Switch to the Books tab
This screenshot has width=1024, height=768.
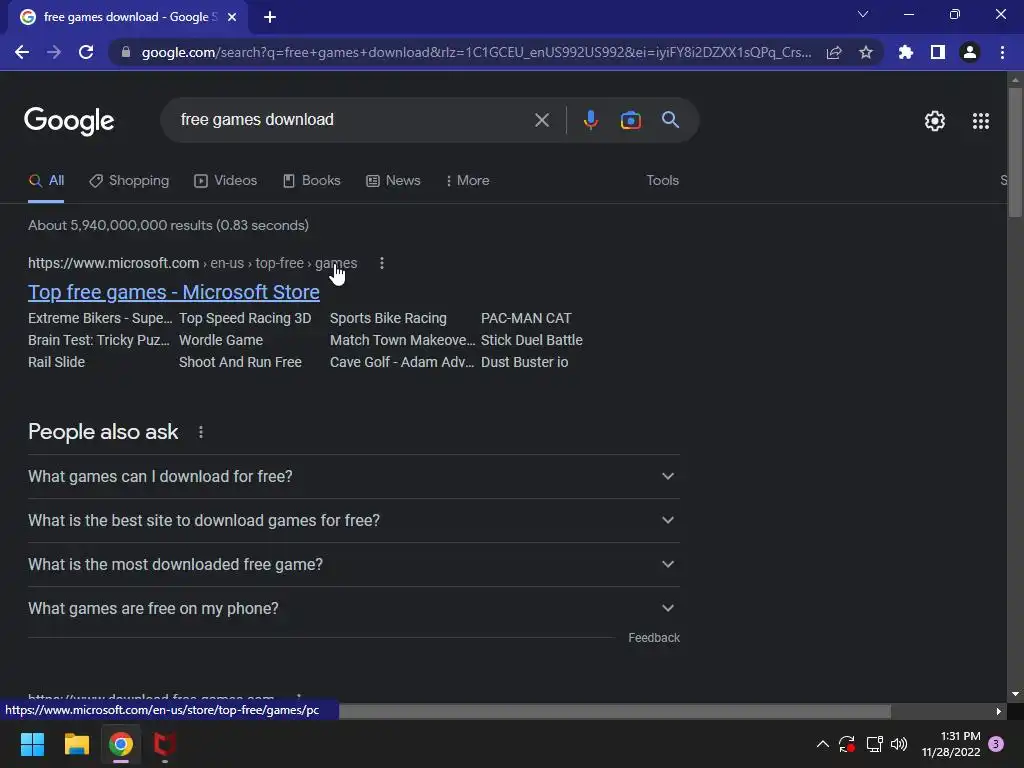point(312,181)
